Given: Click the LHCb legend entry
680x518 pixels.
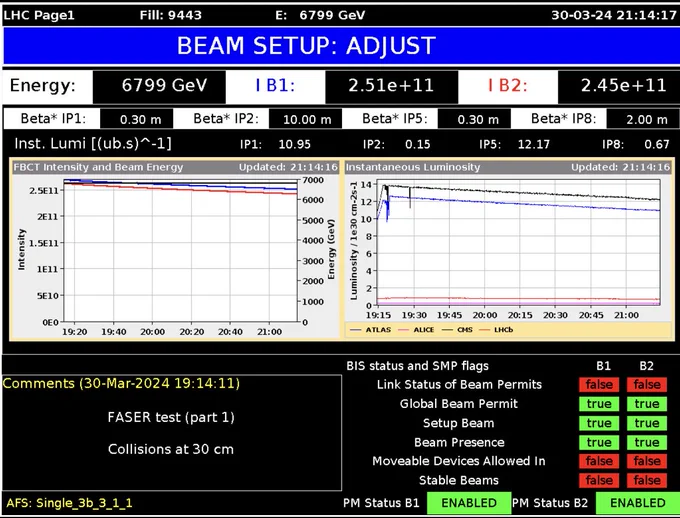Looking at the screenshot, I should coord(496,330).
